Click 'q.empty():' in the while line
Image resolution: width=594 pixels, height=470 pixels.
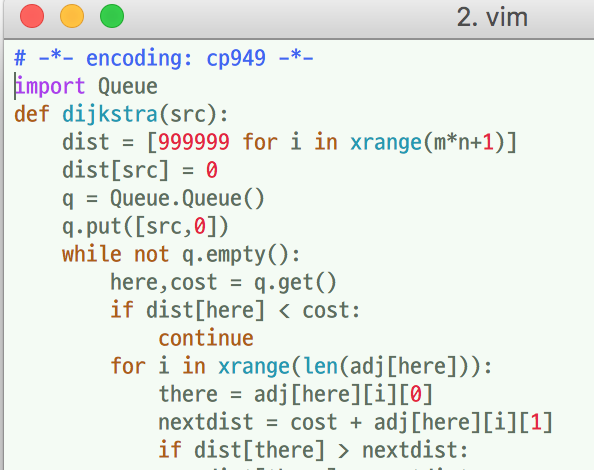coord(241,255)
